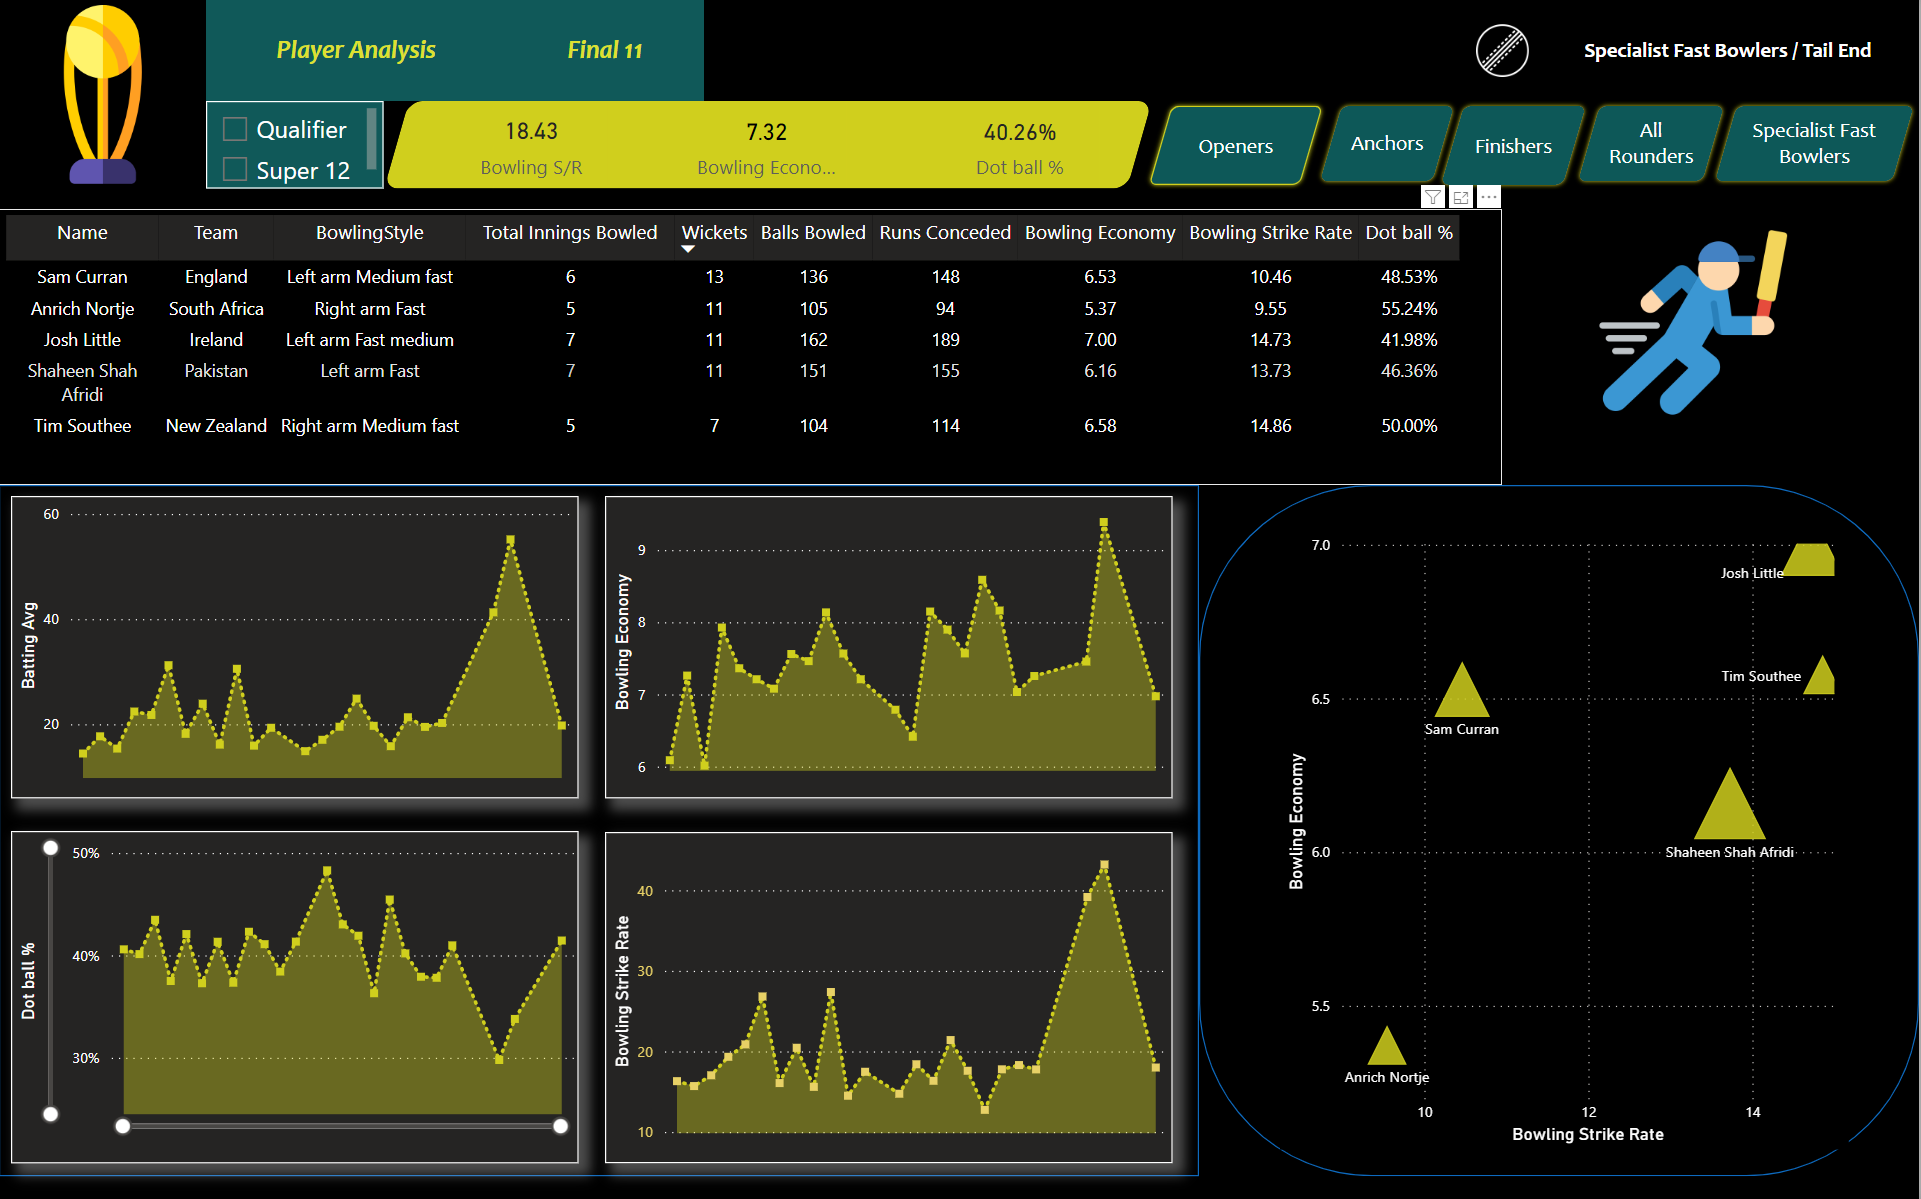Click the Wickets column sort arrow
The width and height of the screenshot is (1921, 1199).
pos(688,249)
